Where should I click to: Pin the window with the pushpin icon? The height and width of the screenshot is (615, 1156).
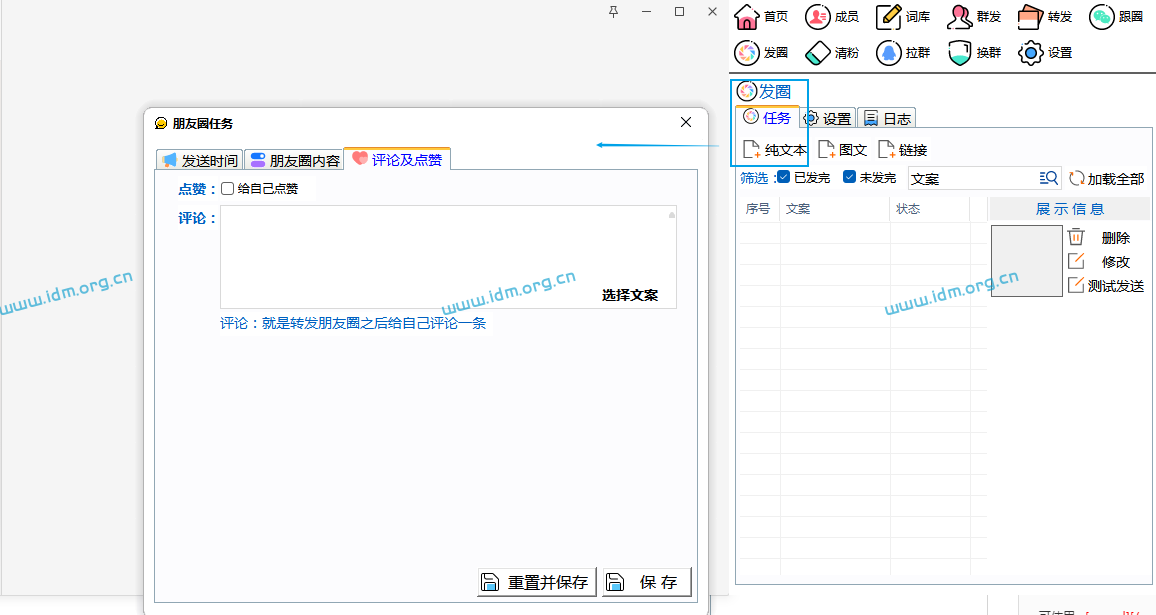(613, 11)
